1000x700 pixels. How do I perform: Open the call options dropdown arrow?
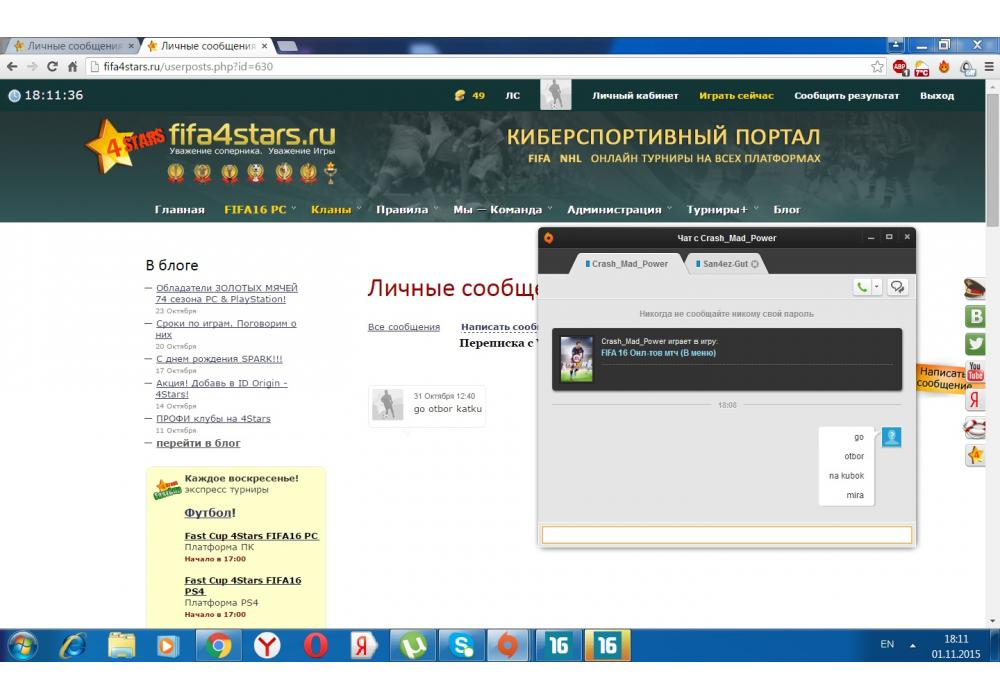[x=877, y=287]
